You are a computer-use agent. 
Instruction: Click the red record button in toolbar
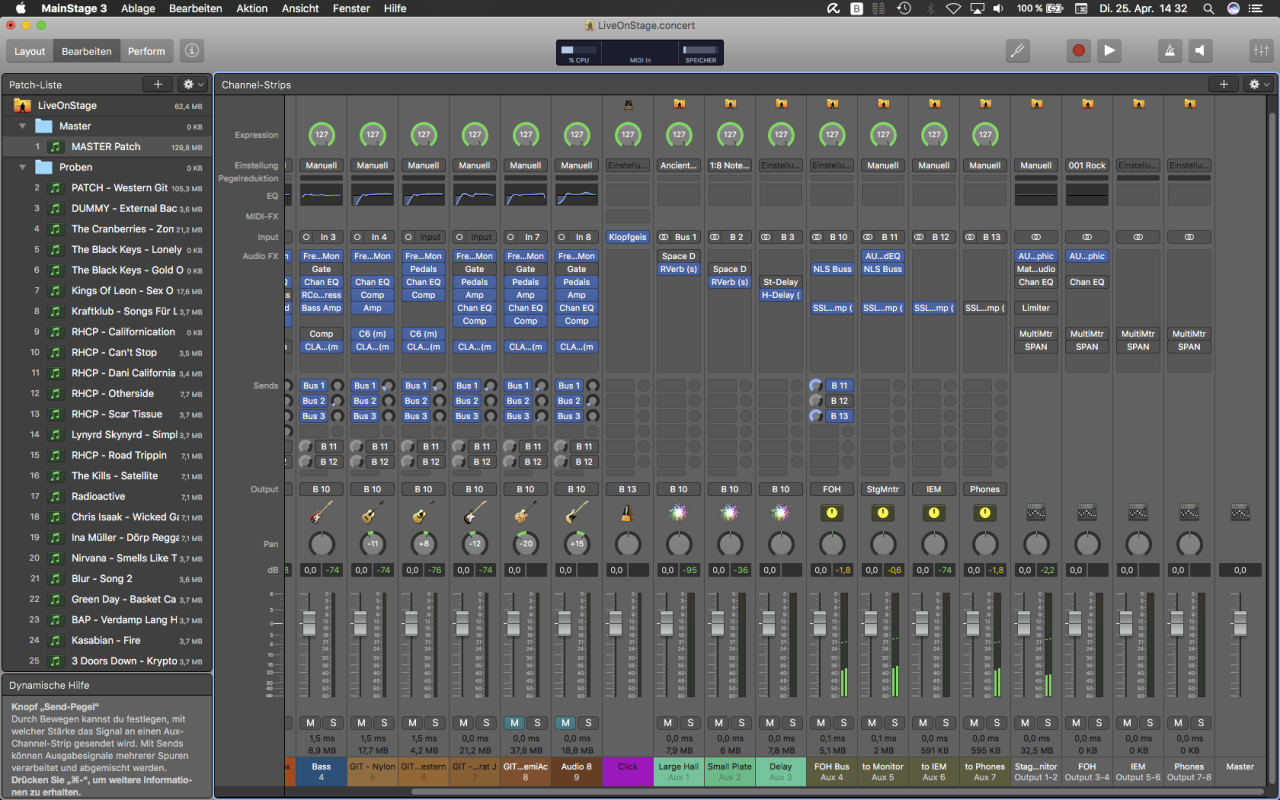pos(1078,50)
